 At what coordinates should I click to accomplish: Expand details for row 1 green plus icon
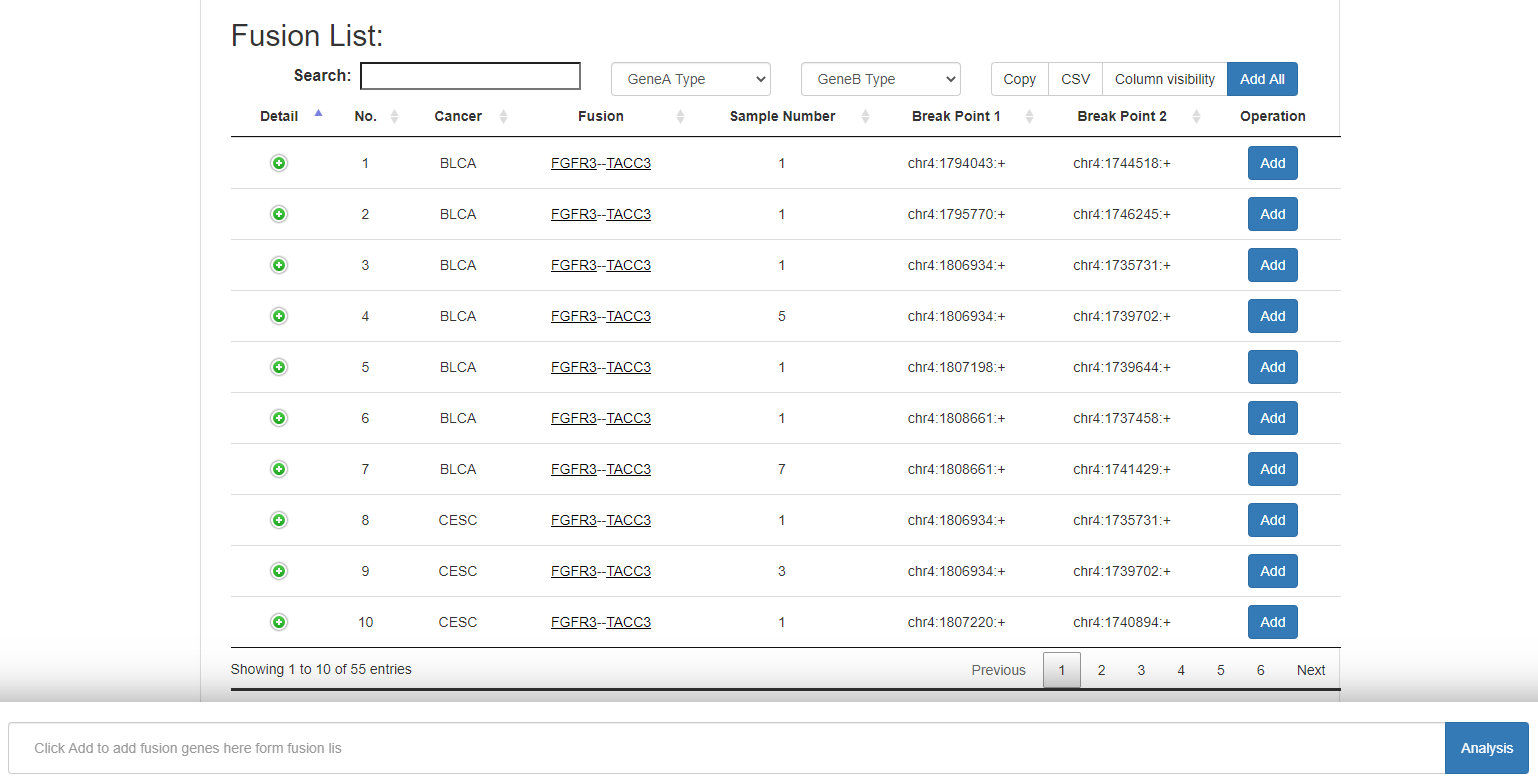click(279, 163)
